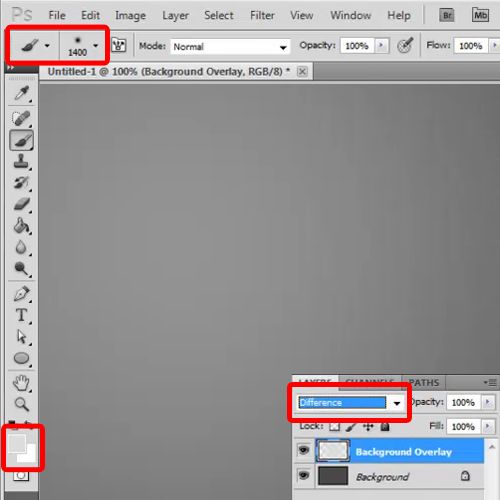Click the foreground color swatch

click(17, 443)
